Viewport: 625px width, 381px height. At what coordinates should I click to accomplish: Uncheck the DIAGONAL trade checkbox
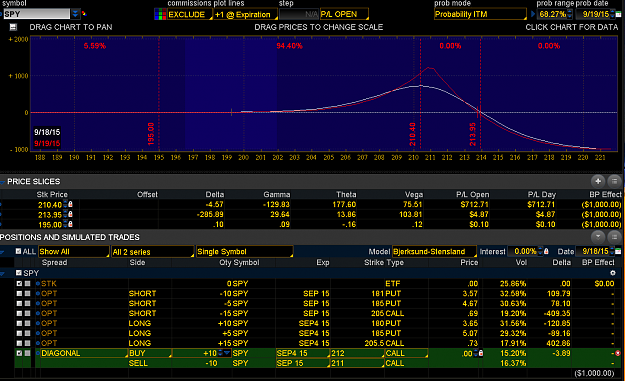[19, 353]
